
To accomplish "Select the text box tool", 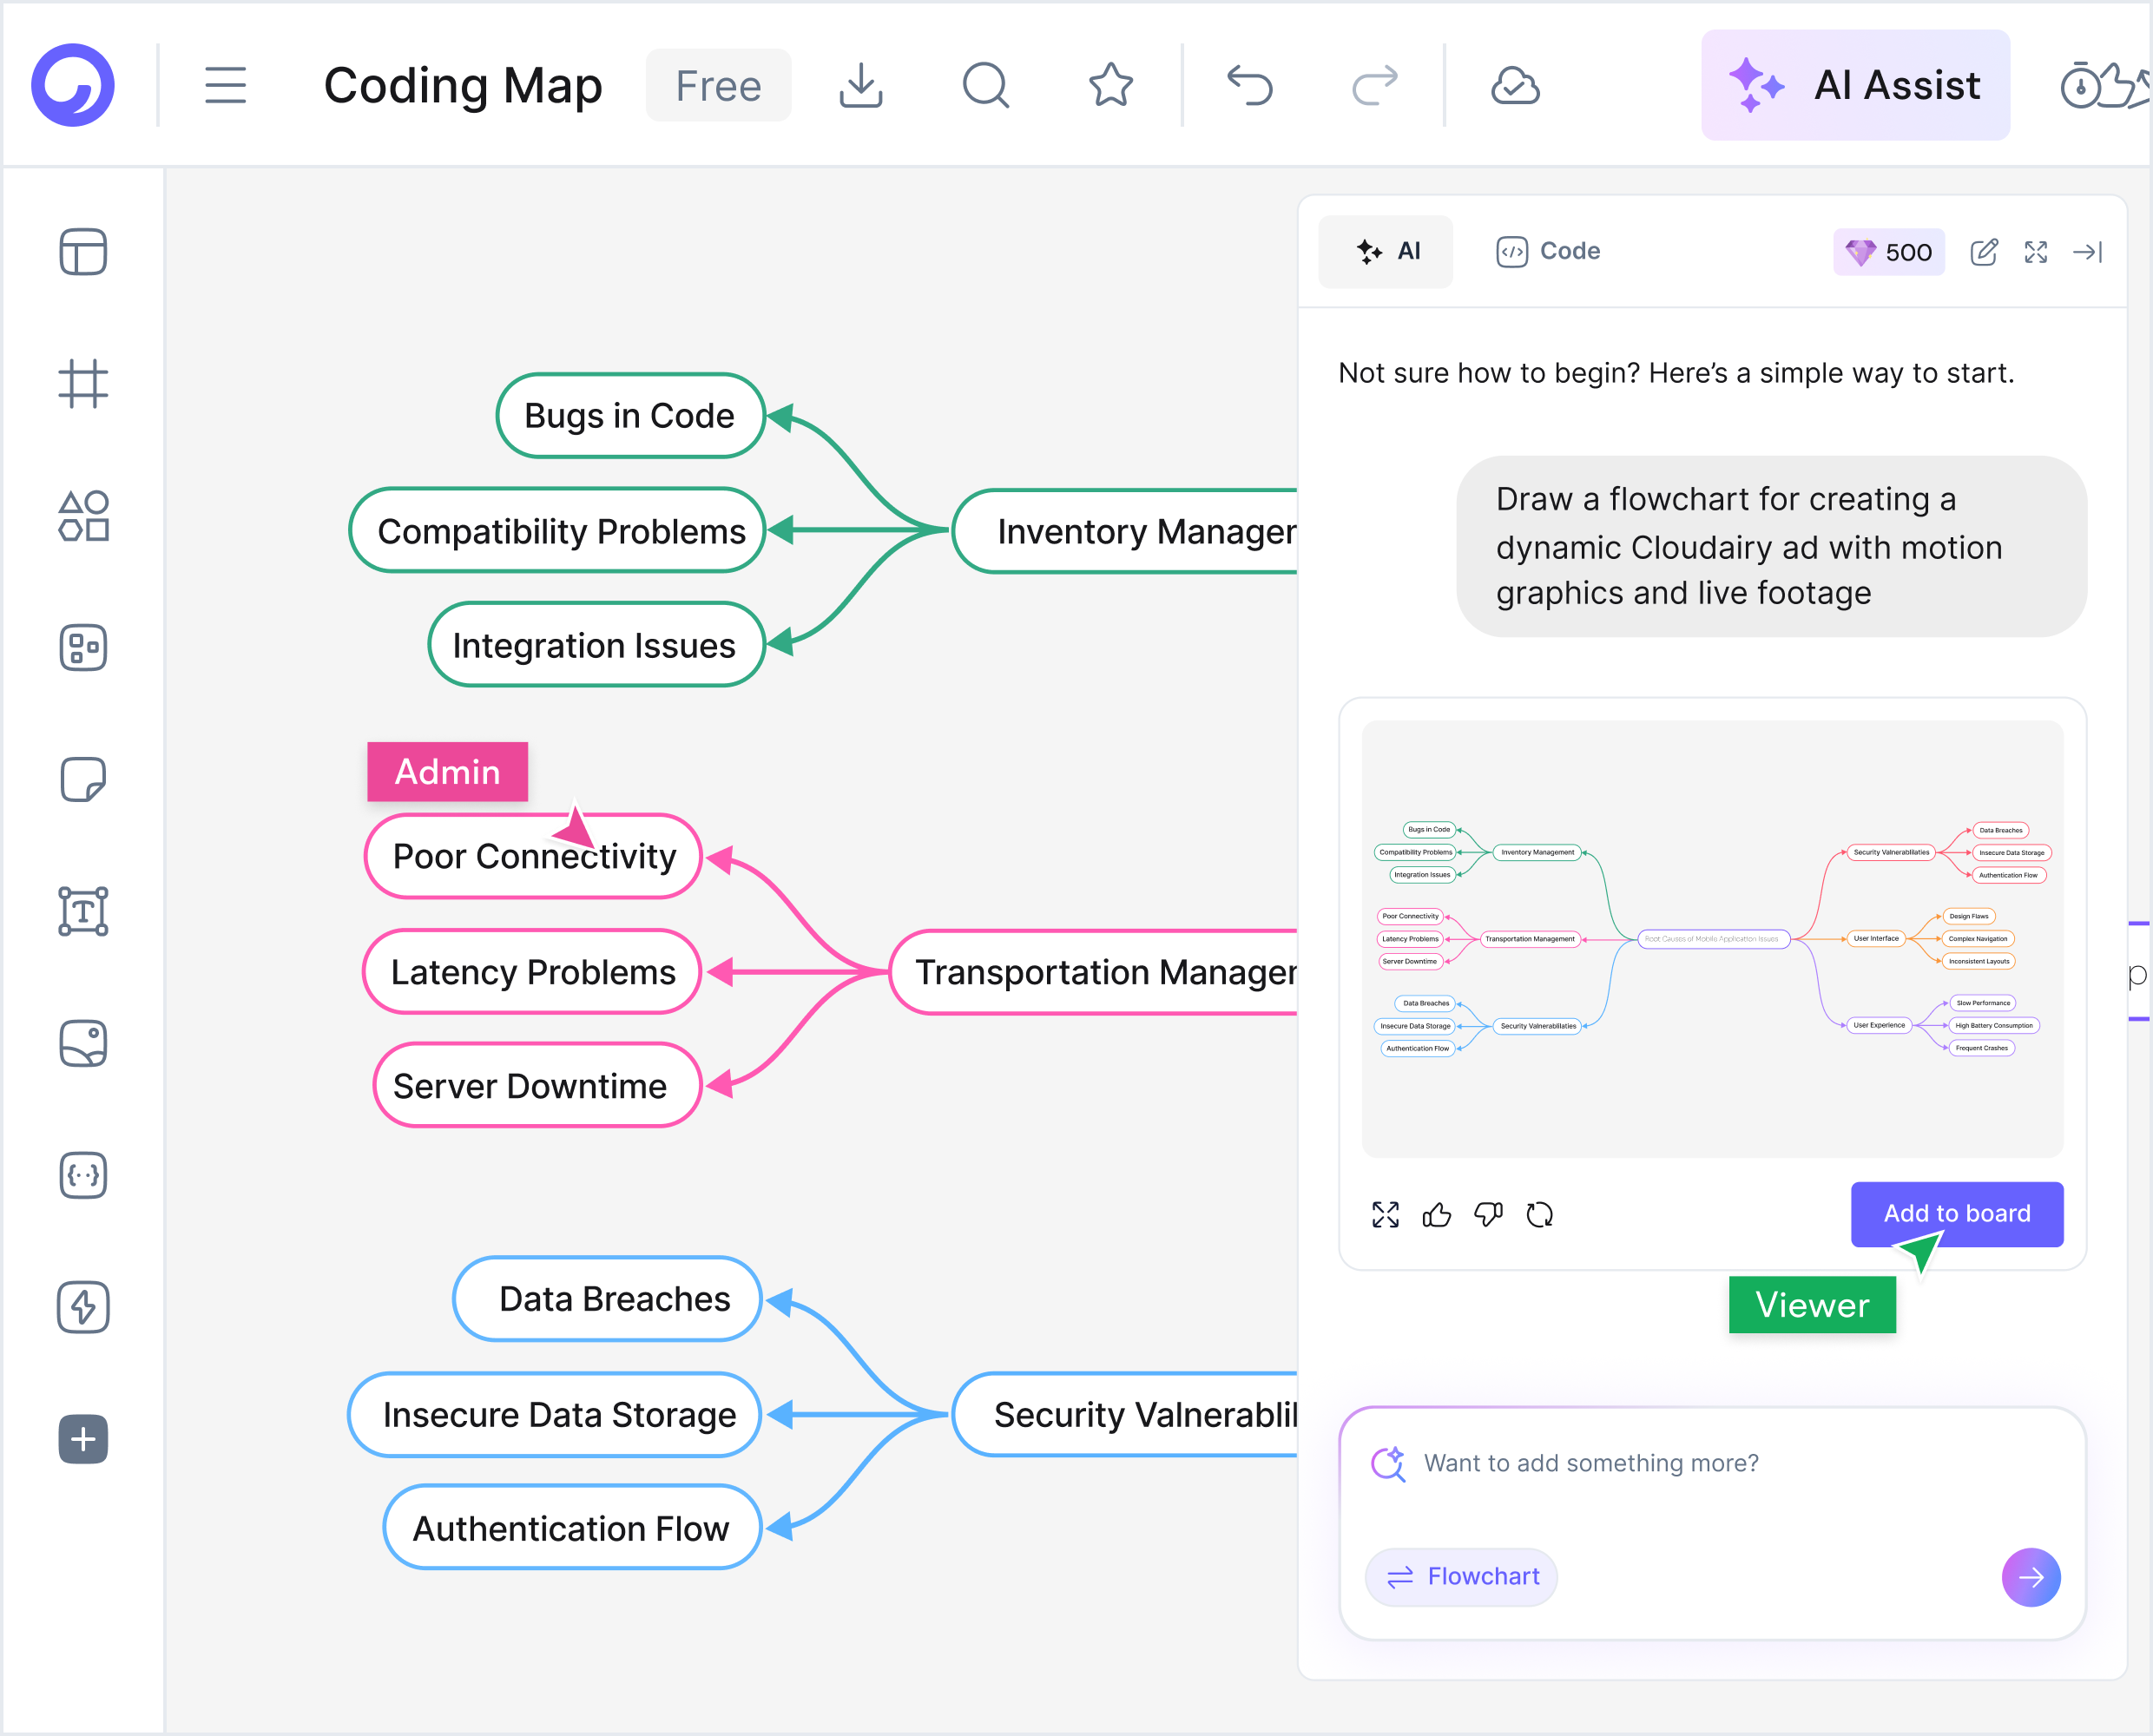I will click(83, 912).
